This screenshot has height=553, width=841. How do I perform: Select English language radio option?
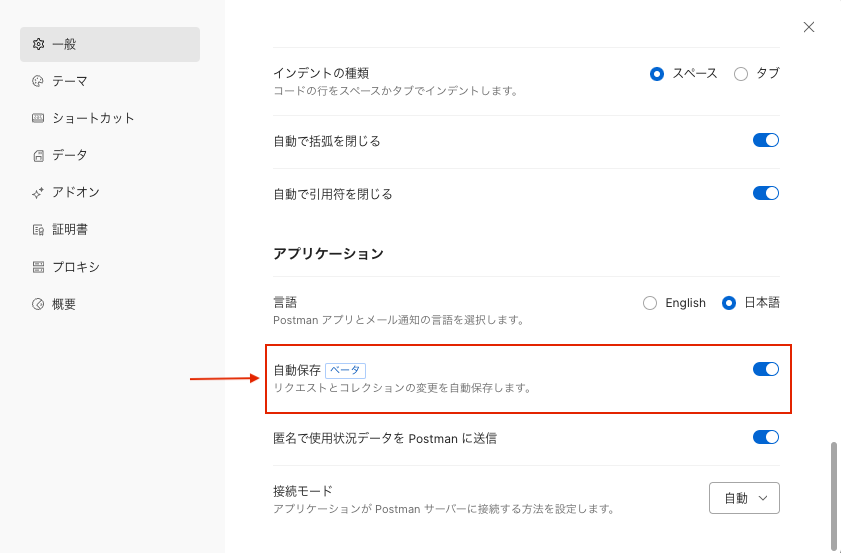coord(650,303)
